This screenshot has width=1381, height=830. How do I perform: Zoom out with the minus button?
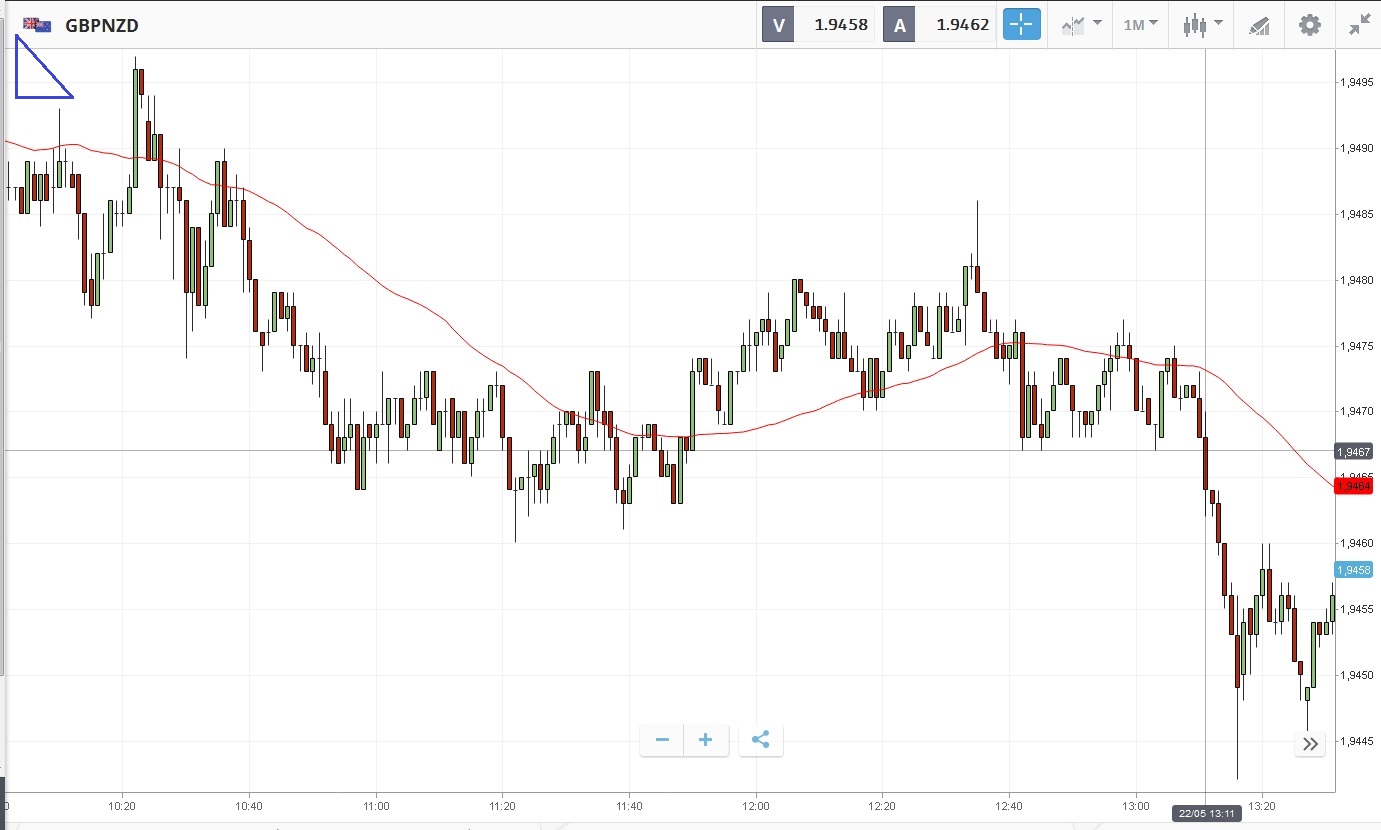click(x=662, y=740)
